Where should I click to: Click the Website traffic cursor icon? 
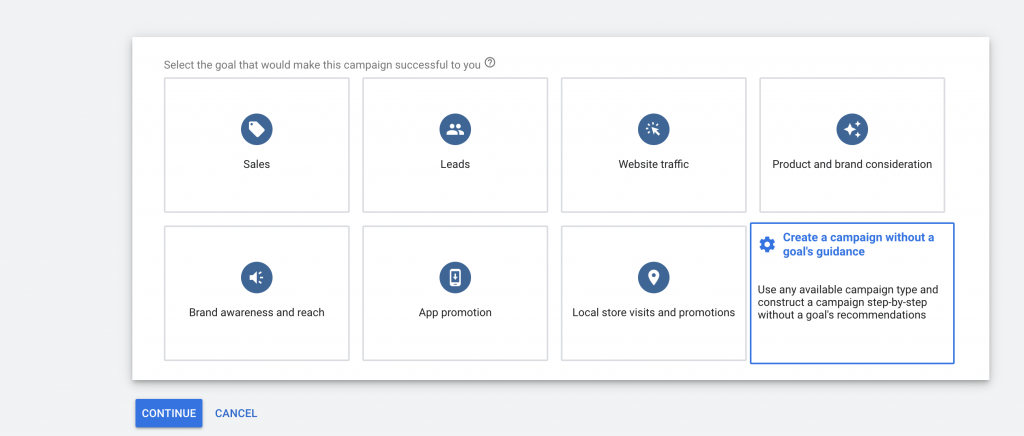coord(653,129)
